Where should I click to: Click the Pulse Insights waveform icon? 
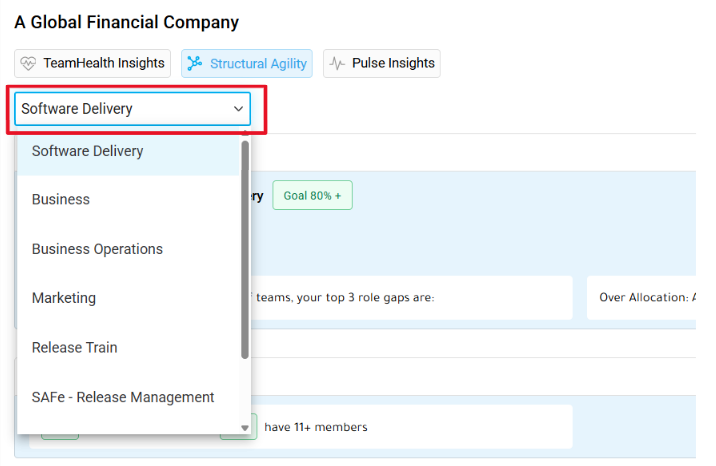(x=337, y=63)
